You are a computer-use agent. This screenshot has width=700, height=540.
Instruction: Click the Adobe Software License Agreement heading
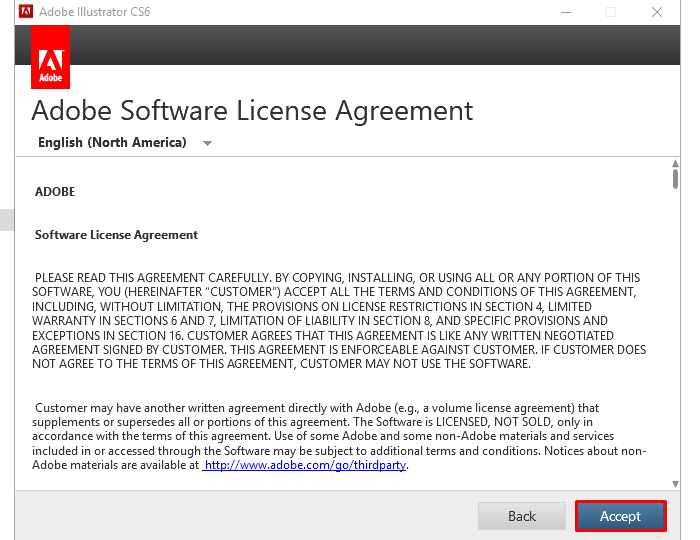click(x=252, y=110)
